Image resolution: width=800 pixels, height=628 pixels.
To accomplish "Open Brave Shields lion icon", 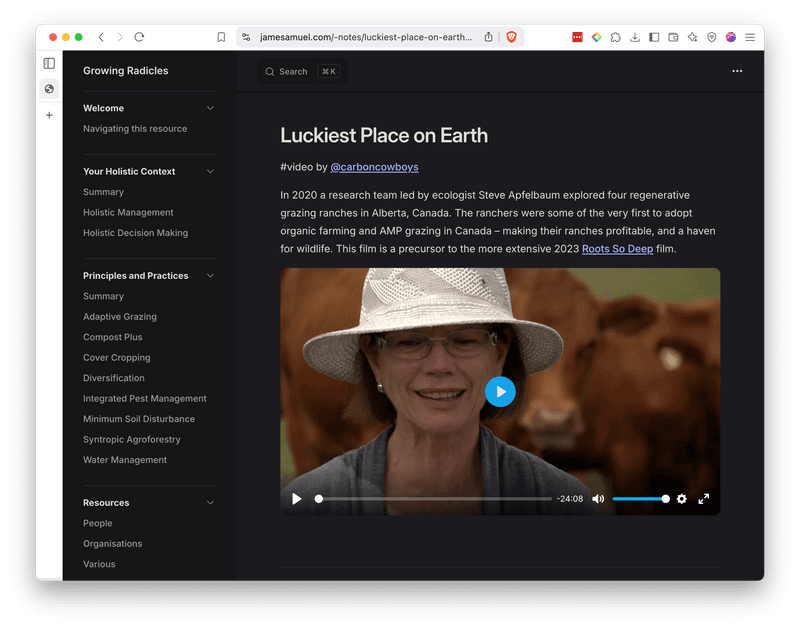I will [511, 37].
